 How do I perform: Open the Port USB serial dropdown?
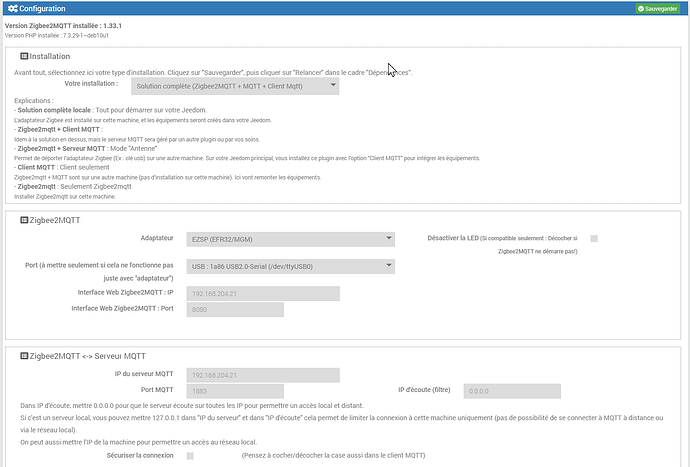coord(290,266)
